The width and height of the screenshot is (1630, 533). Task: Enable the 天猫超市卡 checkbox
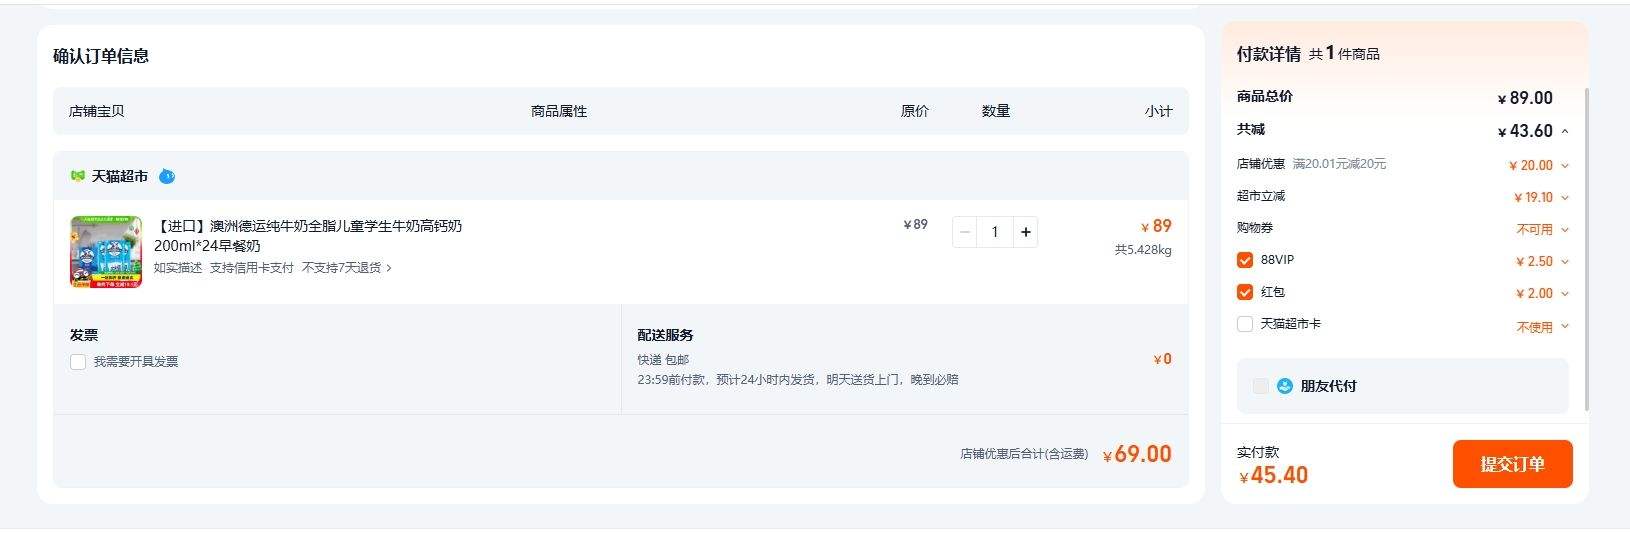[x=1245, y=324]
